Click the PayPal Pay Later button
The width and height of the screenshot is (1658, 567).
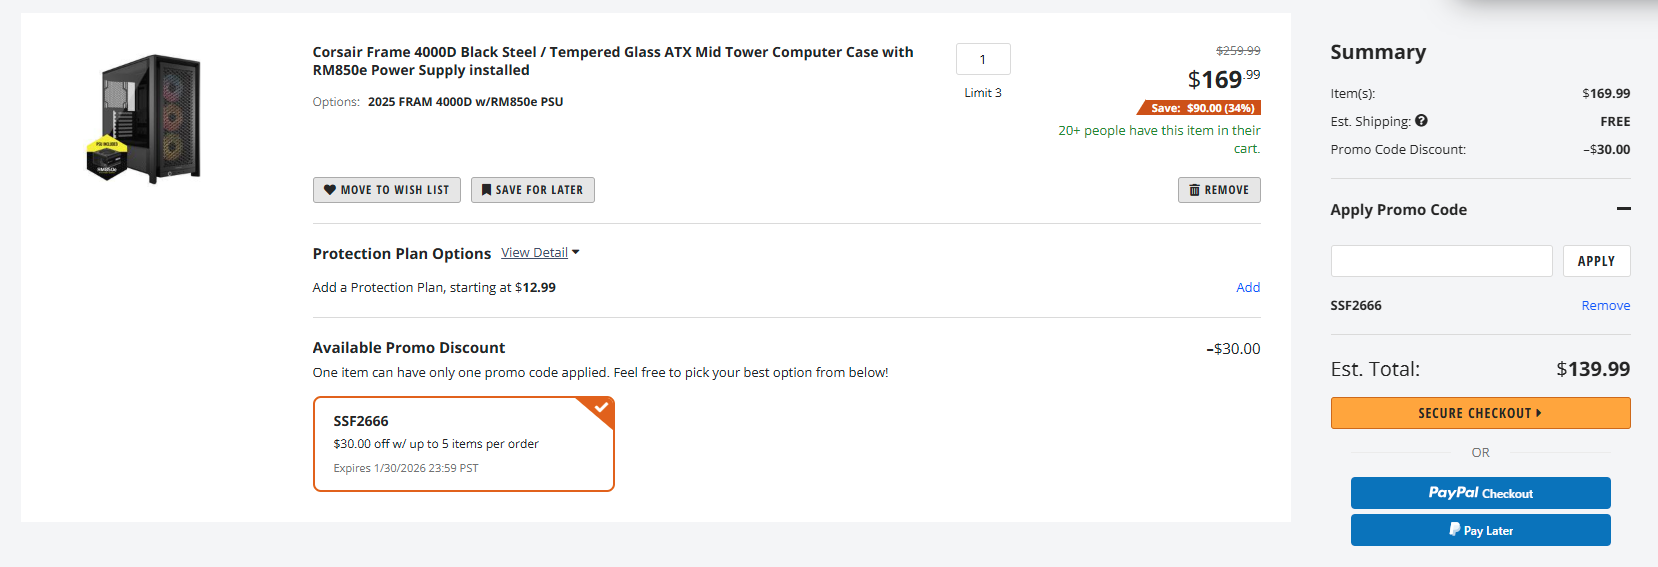1480,530
